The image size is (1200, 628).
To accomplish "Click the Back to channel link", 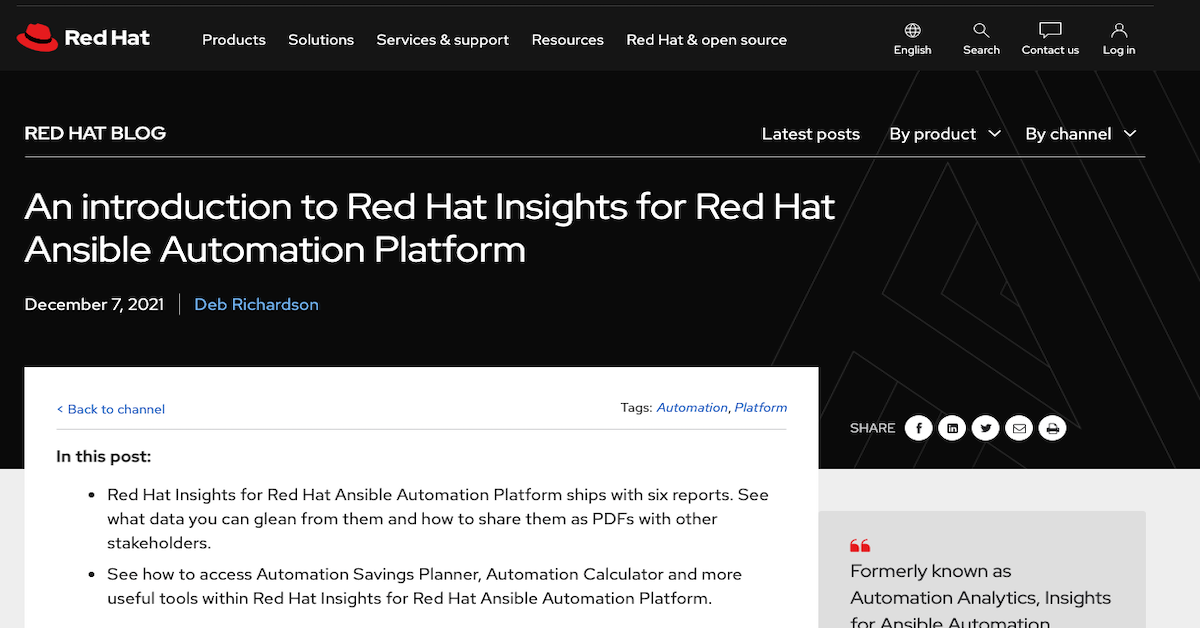I will [x=111, y=409].
